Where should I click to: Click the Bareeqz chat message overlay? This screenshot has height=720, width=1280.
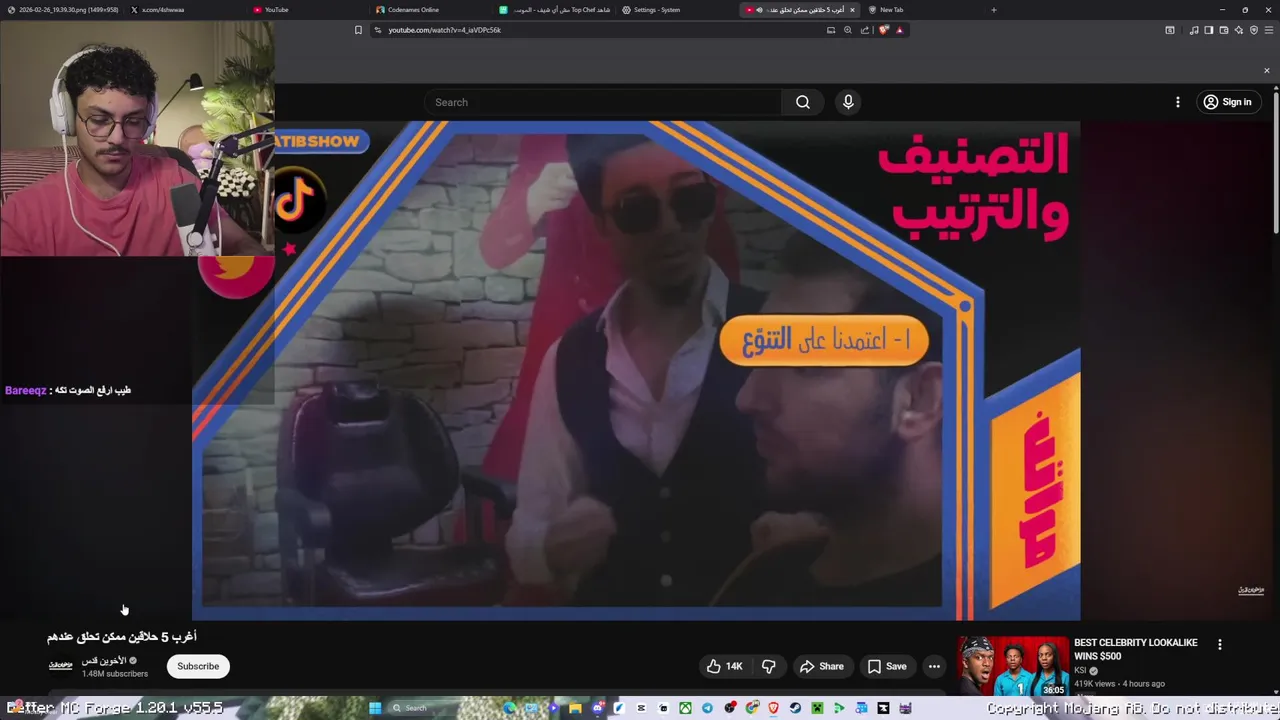[x=68, y=390]
